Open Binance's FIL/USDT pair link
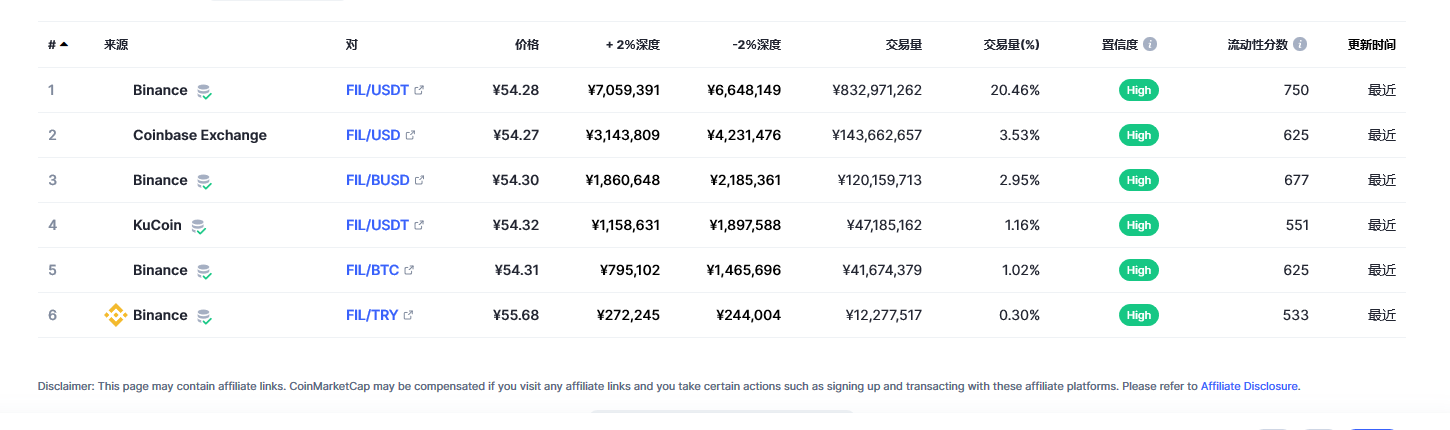 coord(377,90)
